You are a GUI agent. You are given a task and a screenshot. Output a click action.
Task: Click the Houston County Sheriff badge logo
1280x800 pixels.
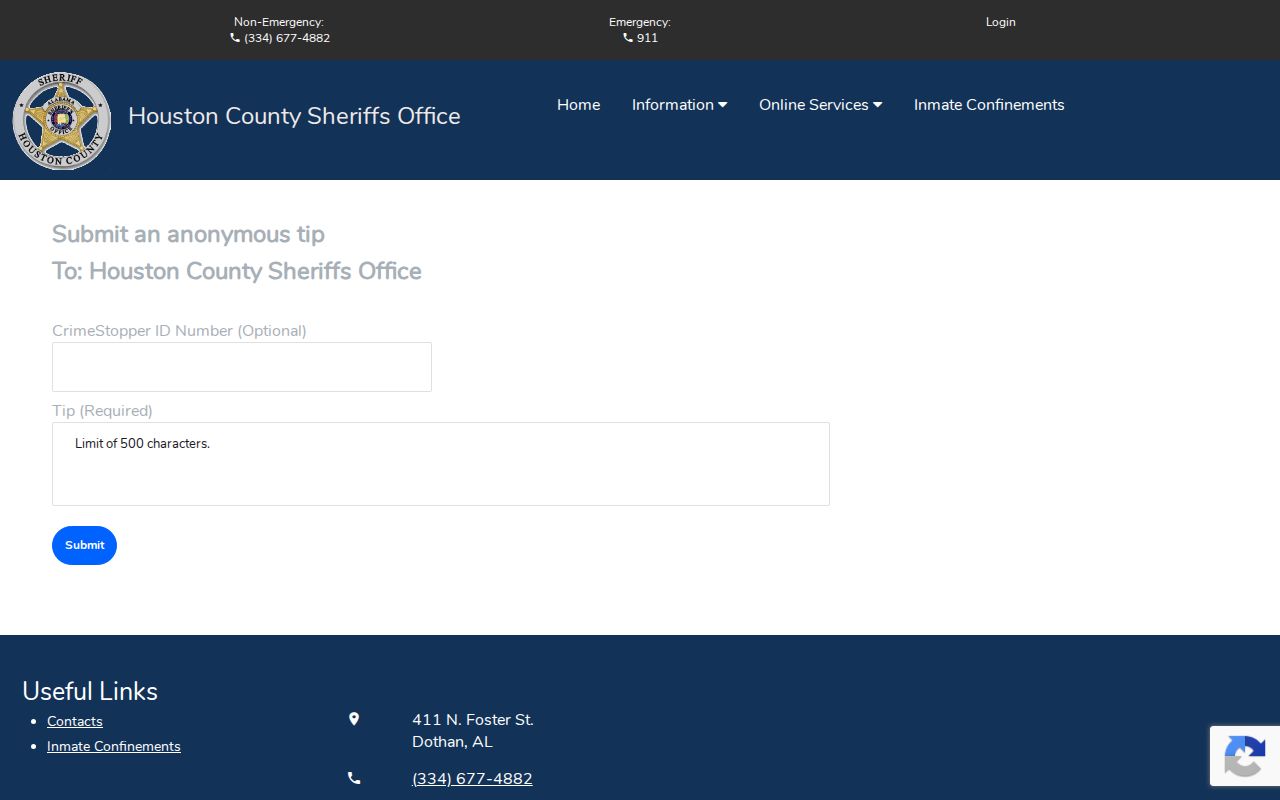(x=62, y=120)
